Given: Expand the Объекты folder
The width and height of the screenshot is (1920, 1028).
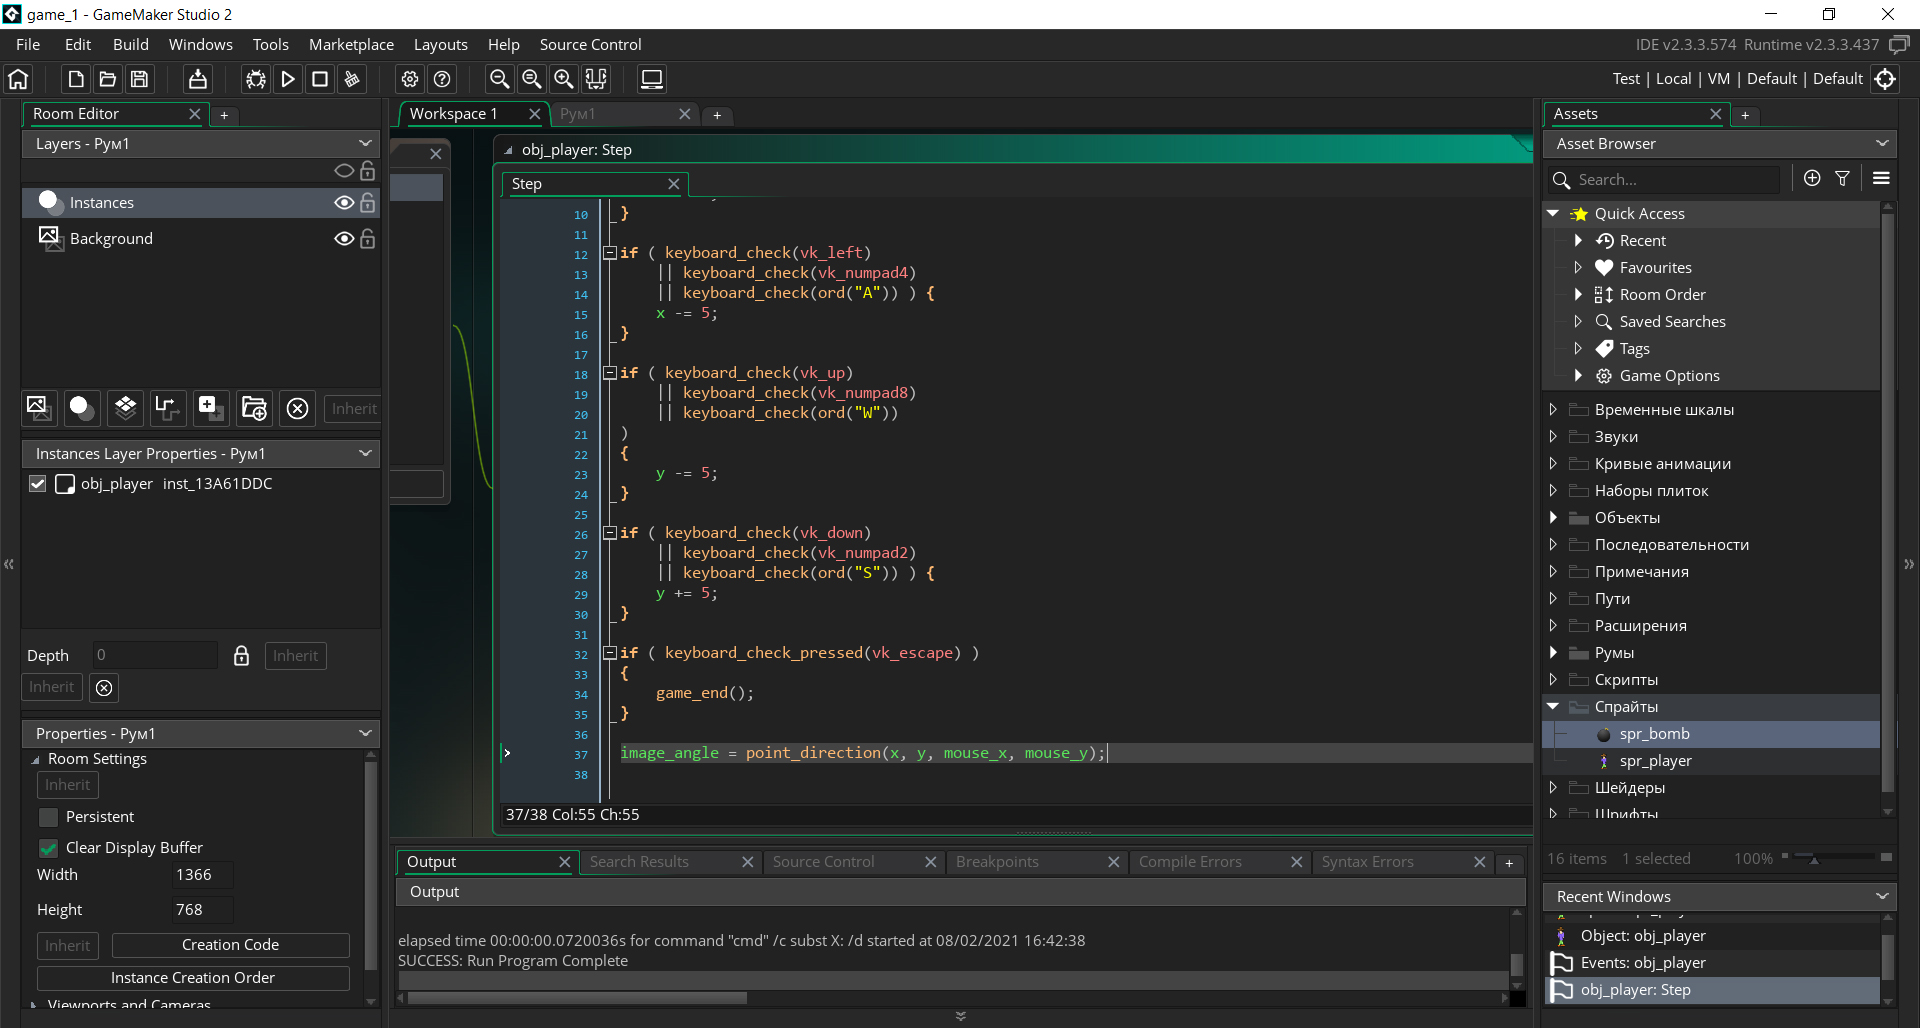Looking at the screenshot, I should coord(1553,517).
